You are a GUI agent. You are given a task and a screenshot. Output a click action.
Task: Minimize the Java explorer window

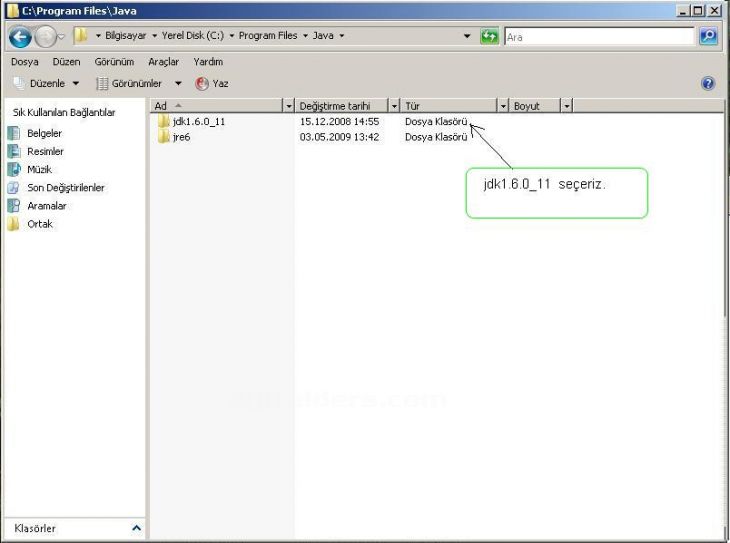click(x=683, y=10)
